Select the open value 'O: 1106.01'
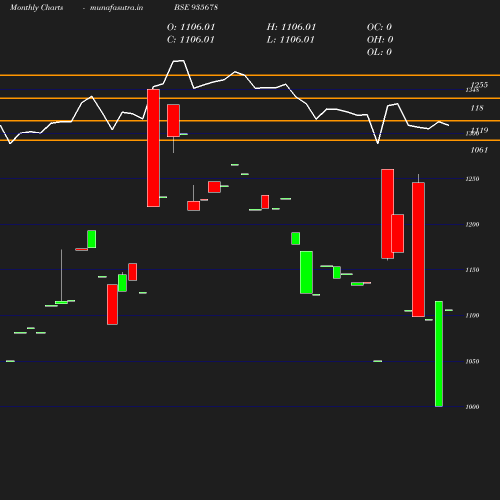The image size is (500, 500). click(x=191, y=27)
